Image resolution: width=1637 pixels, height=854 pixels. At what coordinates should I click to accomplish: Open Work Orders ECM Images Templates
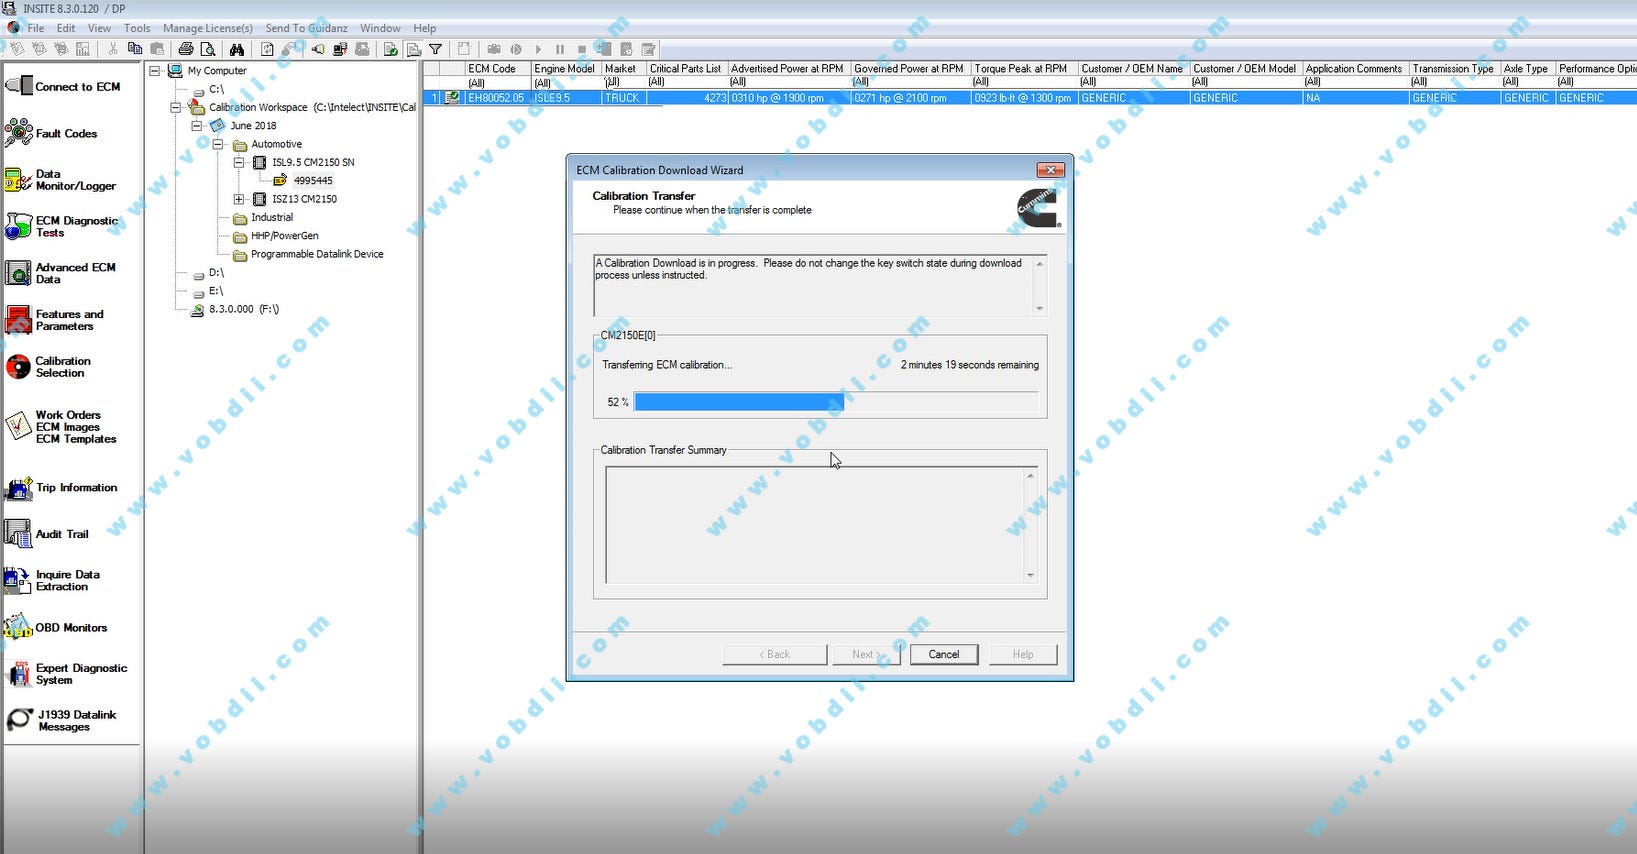pos(60,427)
